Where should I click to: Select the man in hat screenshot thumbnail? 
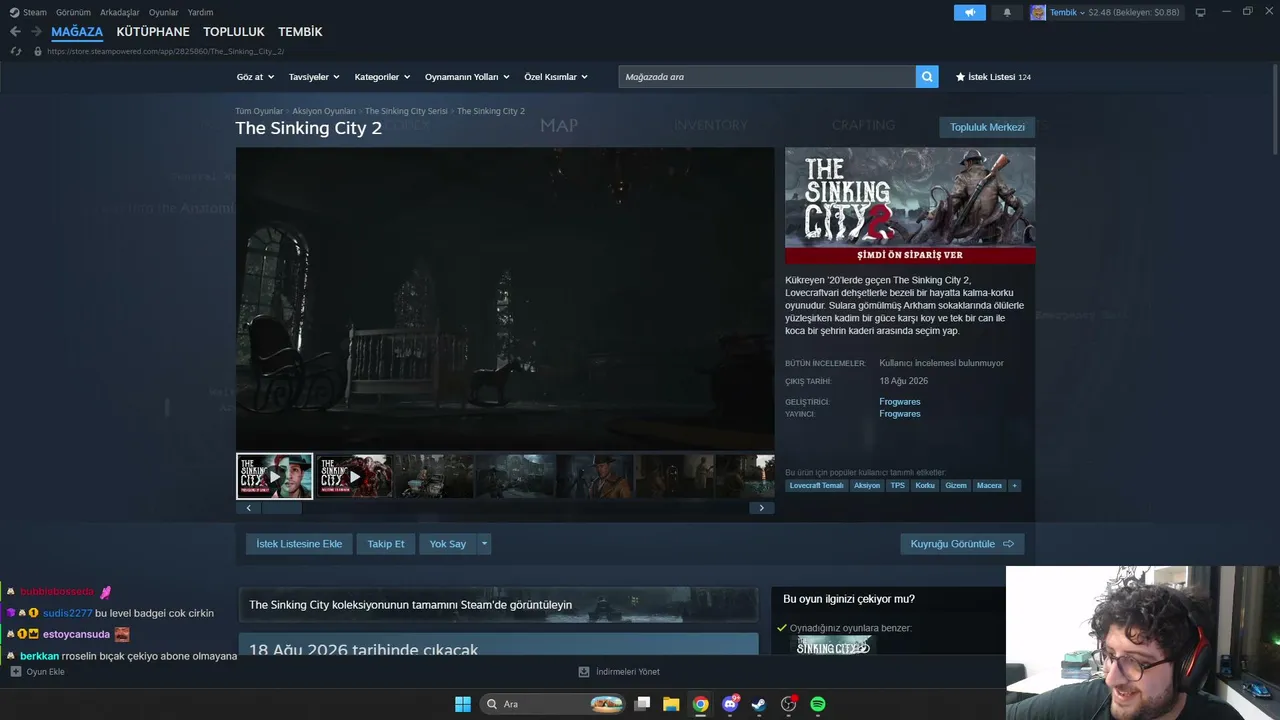594,476
